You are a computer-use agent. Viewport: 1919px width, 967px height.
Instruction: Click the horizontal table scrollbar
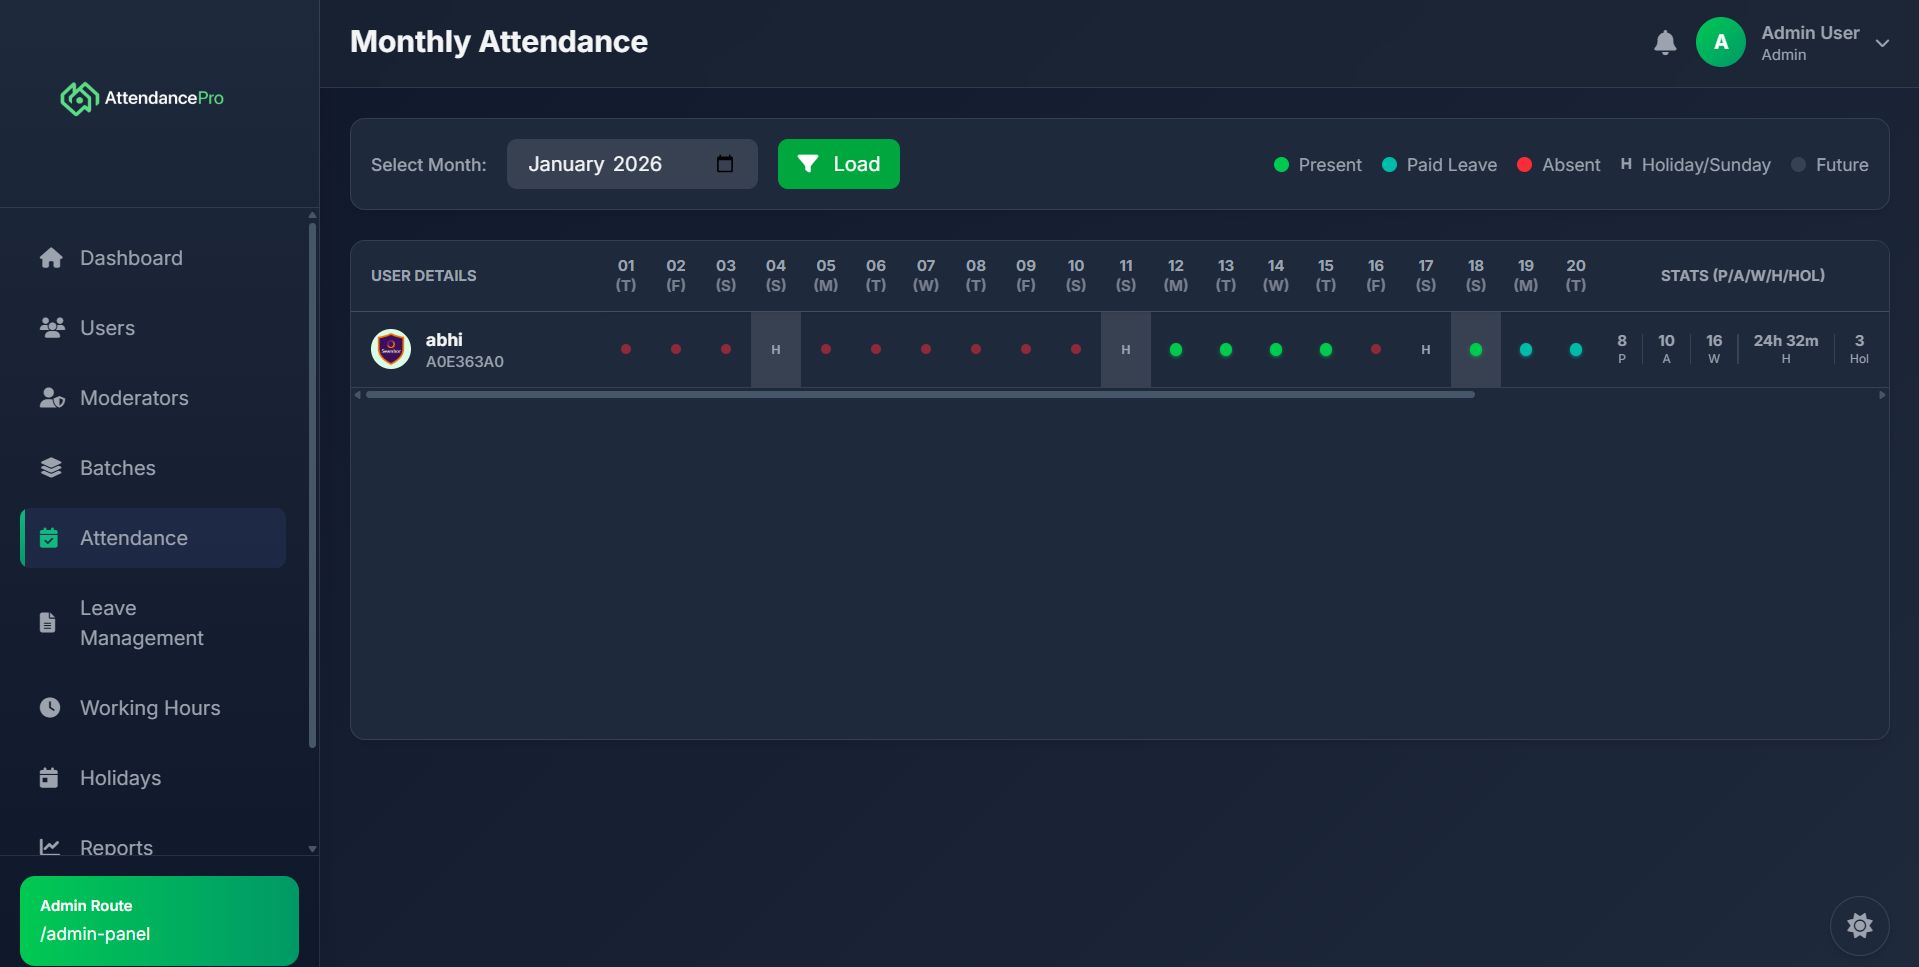click(920, 395)
